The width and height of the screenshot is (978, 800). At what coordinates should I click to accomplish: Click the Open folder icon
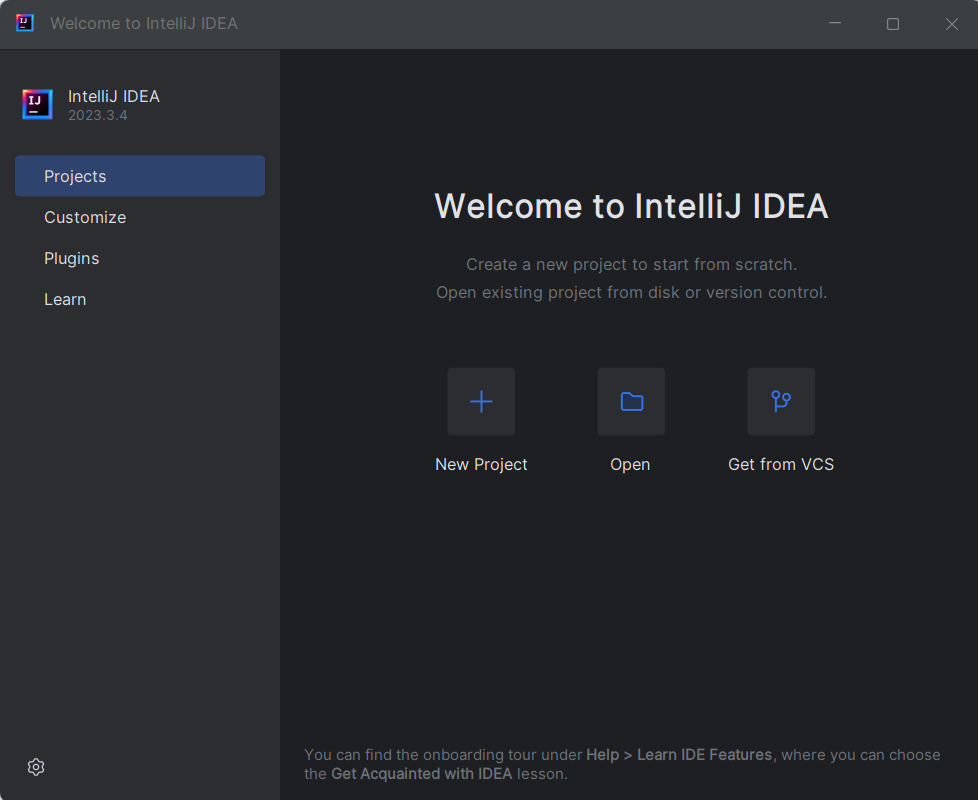(631, 402)
